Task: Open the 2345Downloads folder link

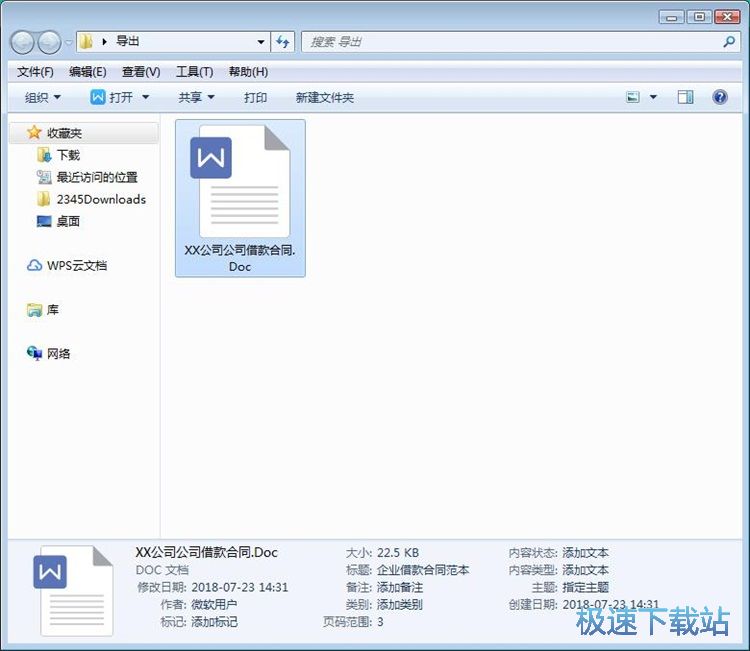Action: point(101,199)
